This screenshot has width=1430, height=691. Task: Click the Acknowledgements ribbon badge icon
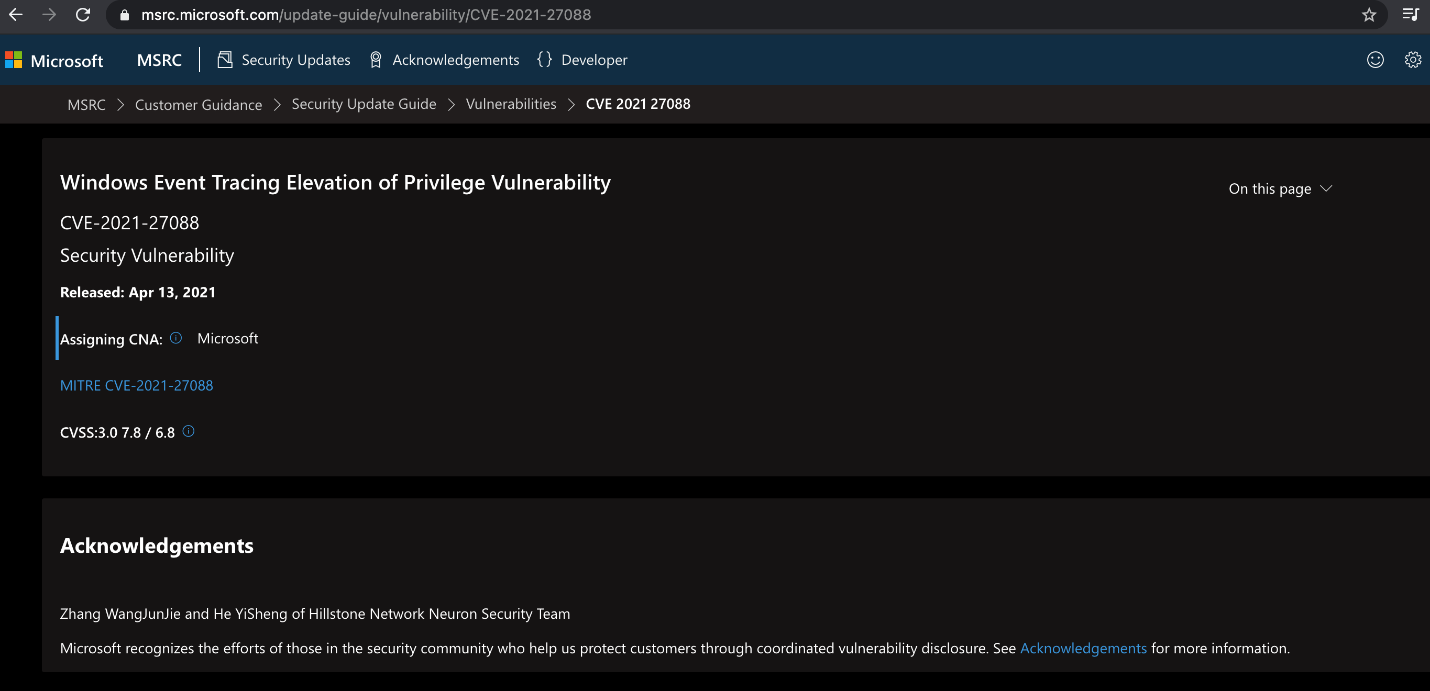(x=376, y=60)
